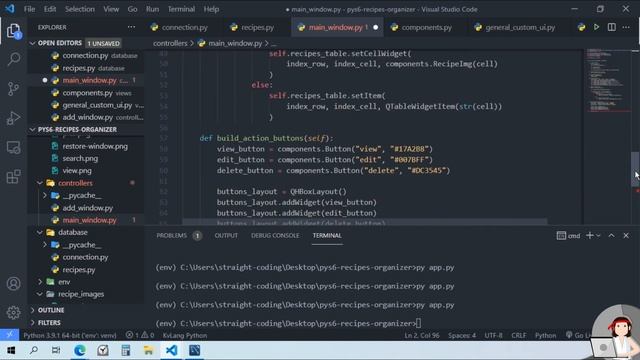Open File Explorer from taskbar
This screenshot has height=360, width=640.
[x=148, y=350]
